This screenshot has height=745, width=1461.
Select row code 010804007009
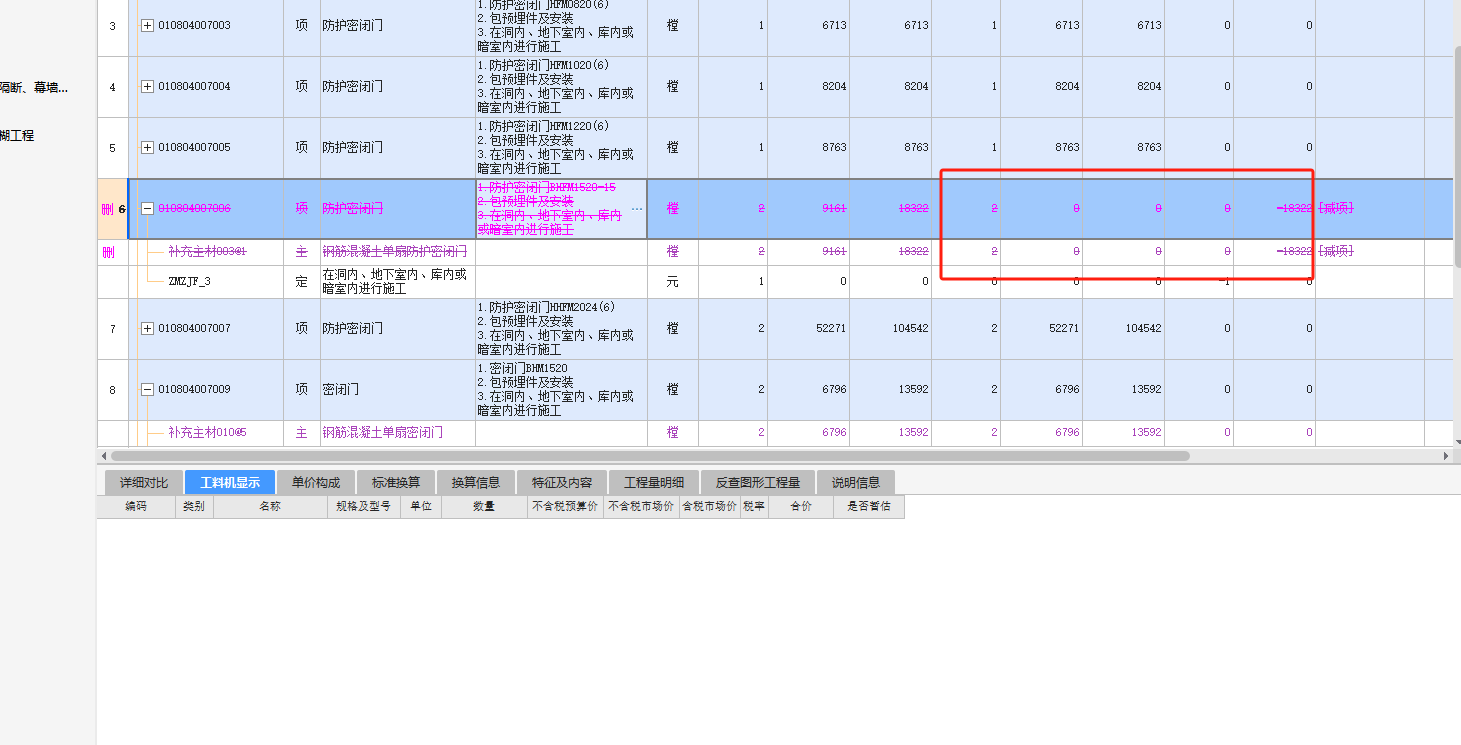pos(194,390)
